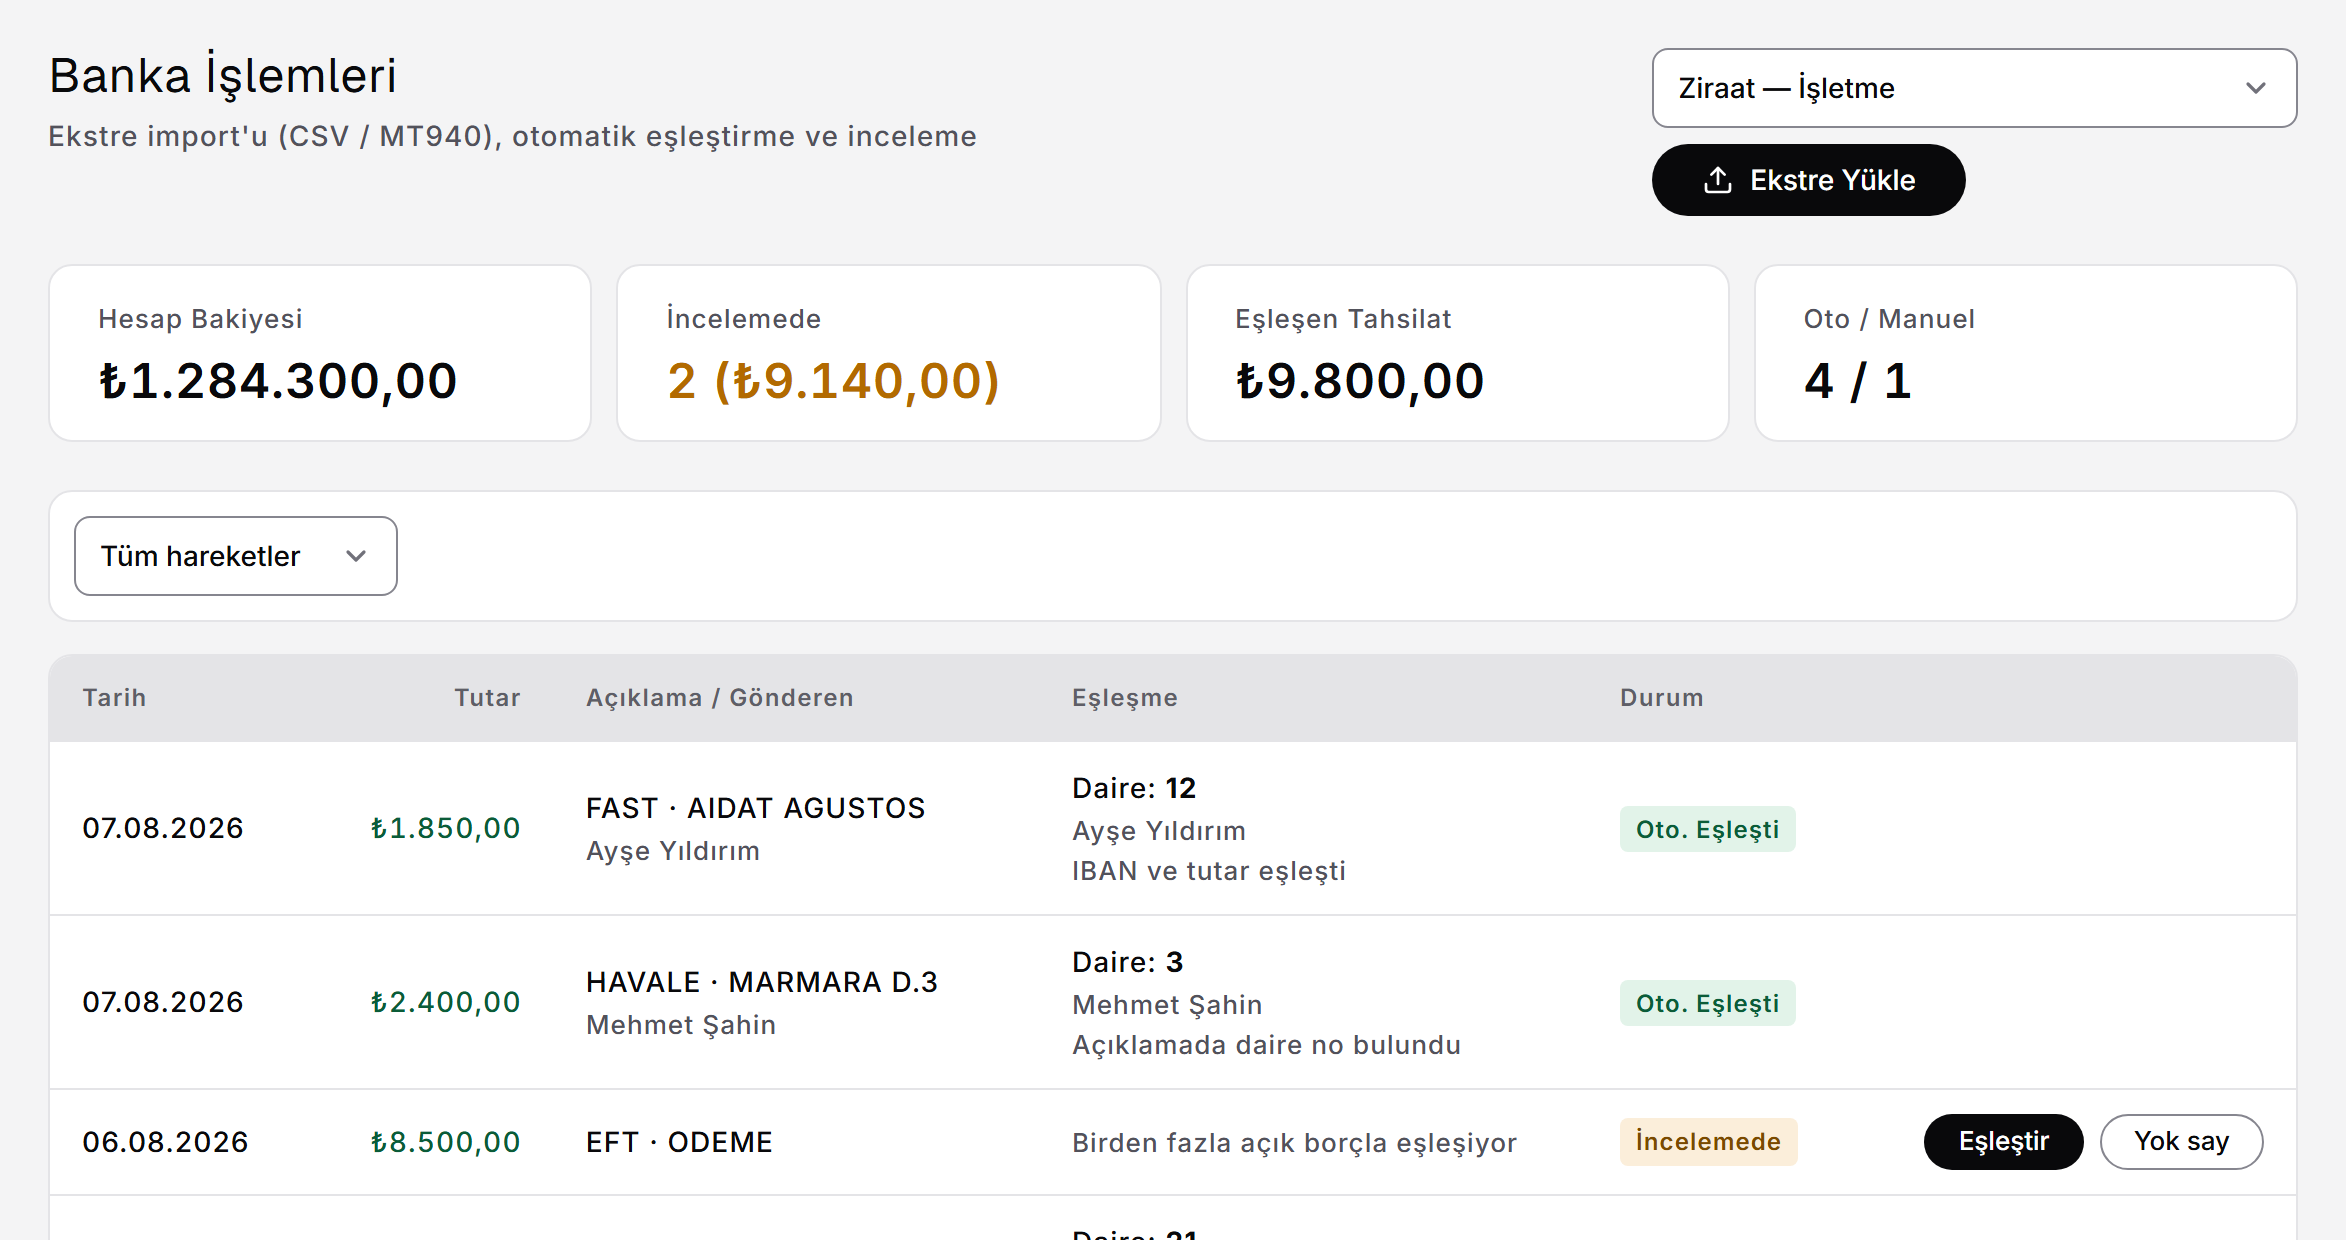The width and height of the screenshot is (2346, 1240).
Task: Click the date 06.08.2026 in EFT row
Action: pyautogui.click(x=165, y=1142)
